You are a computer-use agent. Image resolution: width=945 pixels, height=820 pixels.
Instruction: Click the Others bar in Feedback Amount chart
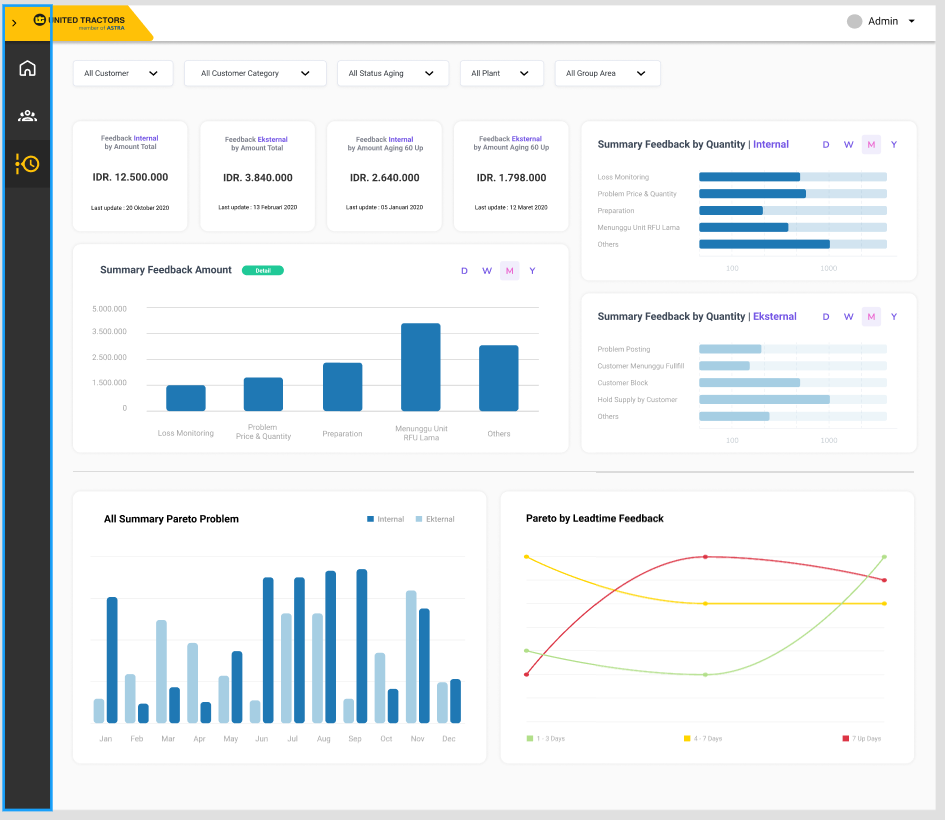tap(498, 378)
